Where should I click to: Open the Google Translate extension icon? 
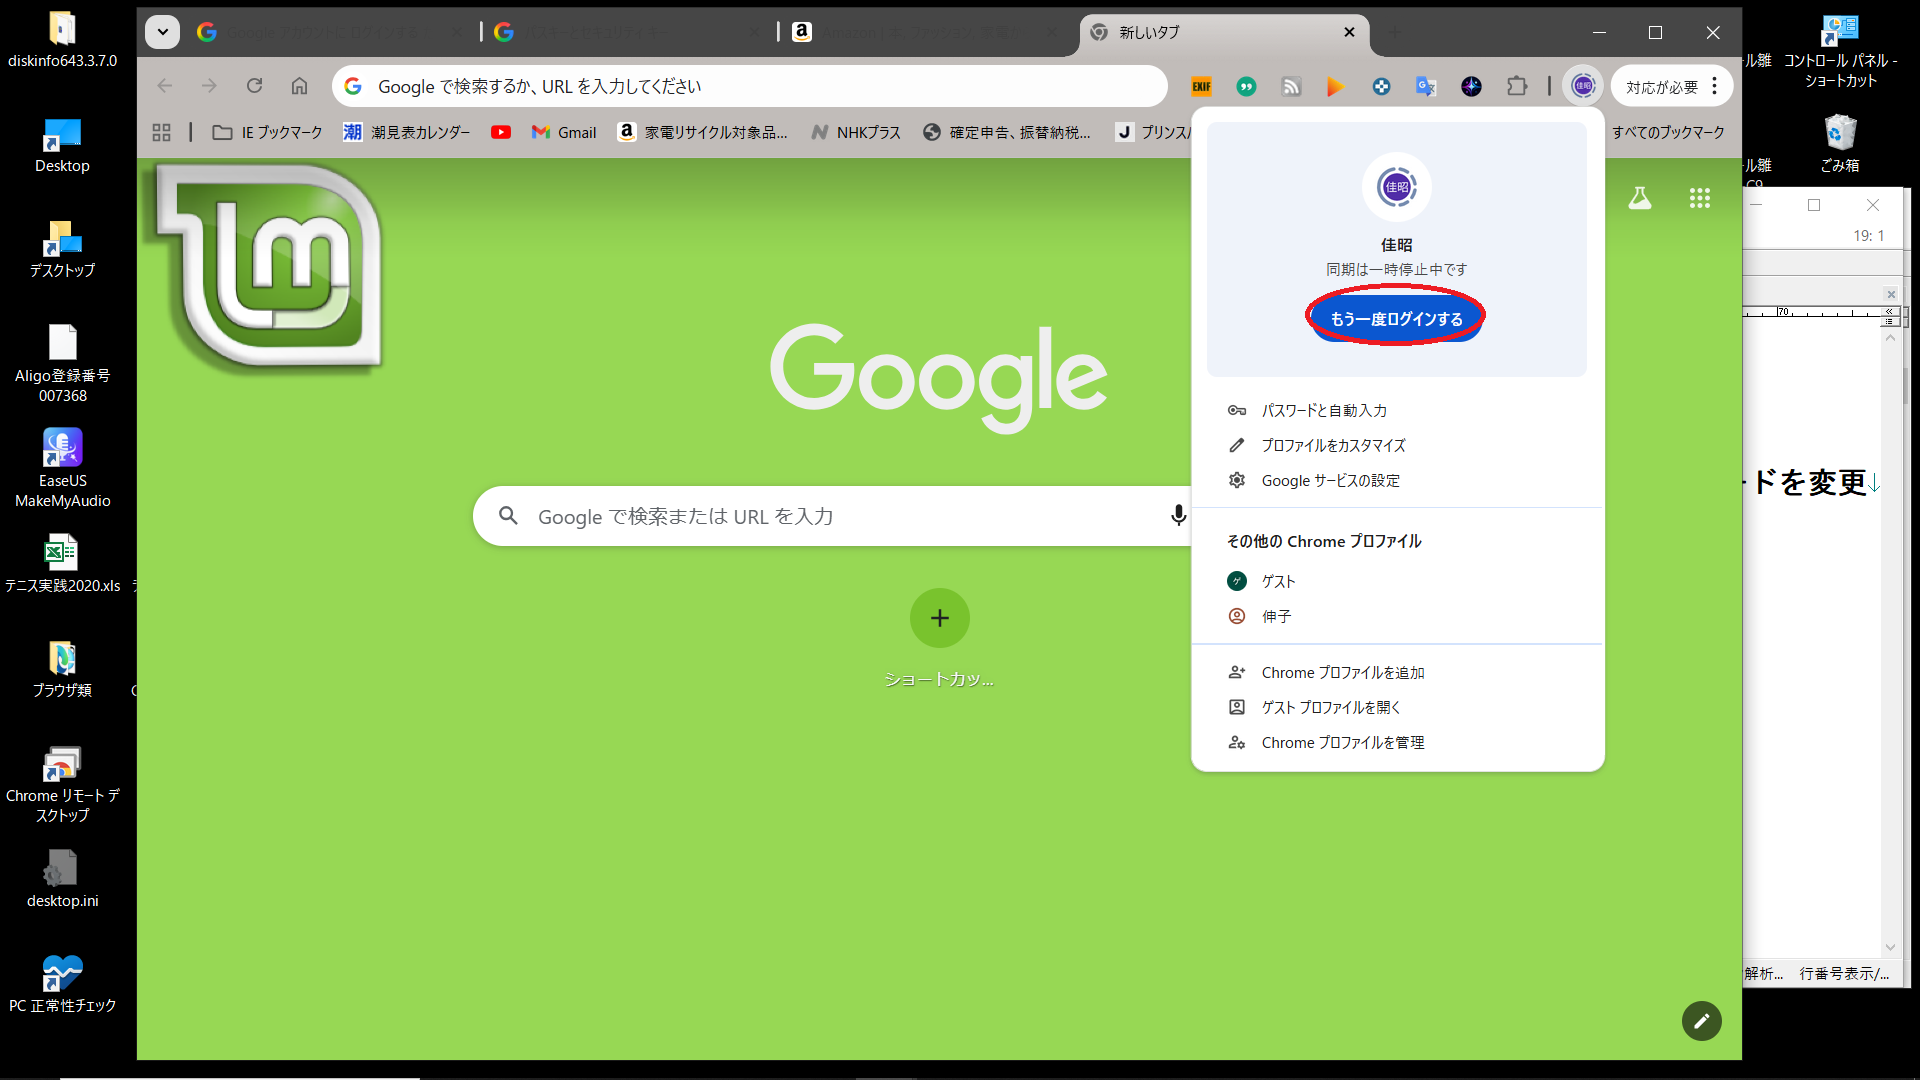(x=1426, y=87)
